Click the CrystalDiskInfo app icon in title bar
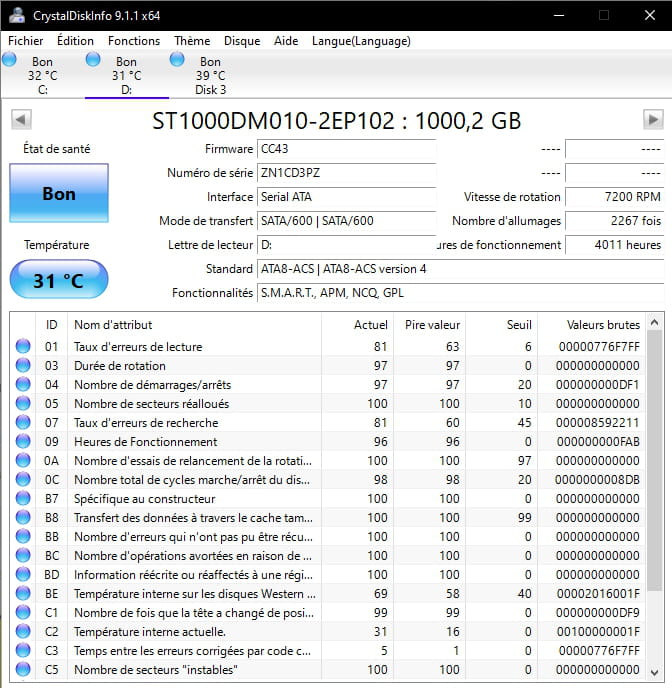Viewport: 672px width, 688px height. coord(17,15)
